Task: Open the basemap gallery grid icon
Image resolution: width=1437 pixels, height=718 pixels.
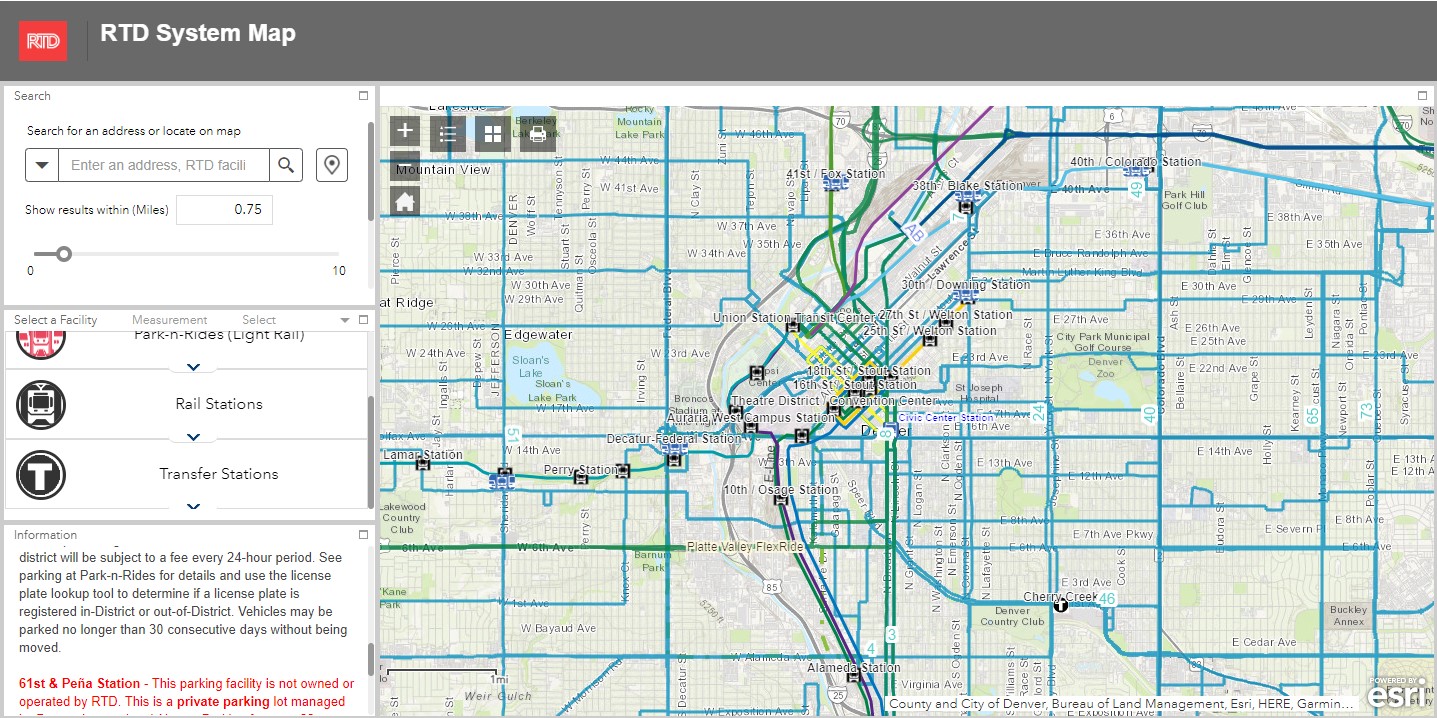Action: 491,132
